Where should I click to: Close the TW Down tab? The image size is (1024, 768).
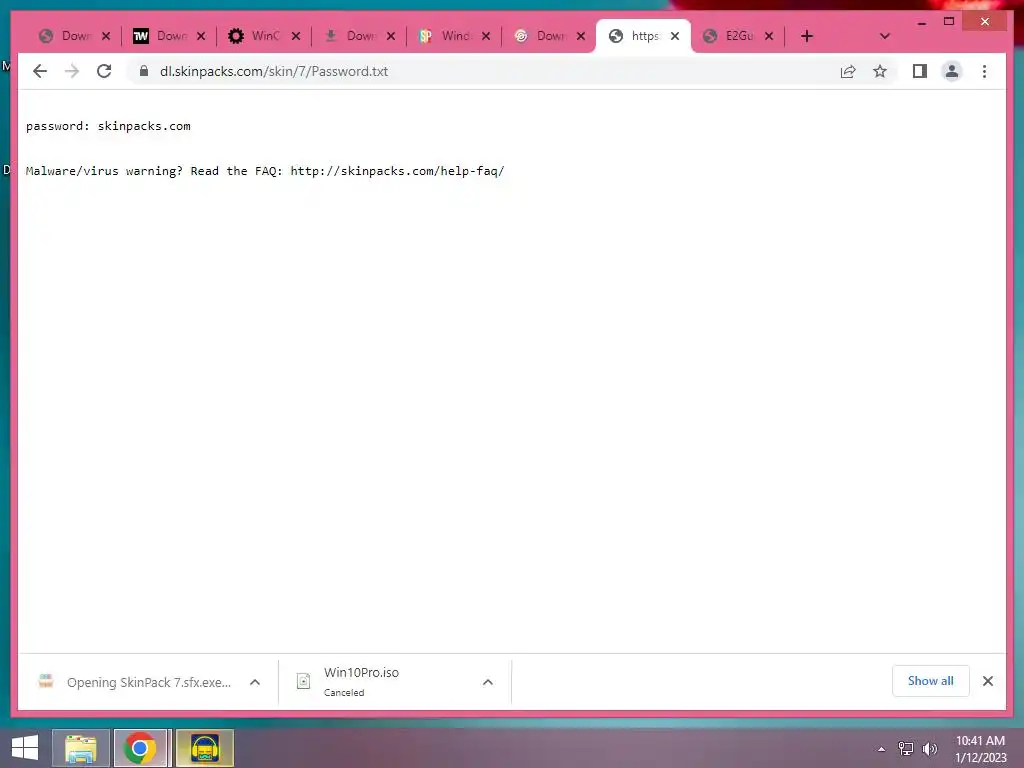(x=201, y=36)
